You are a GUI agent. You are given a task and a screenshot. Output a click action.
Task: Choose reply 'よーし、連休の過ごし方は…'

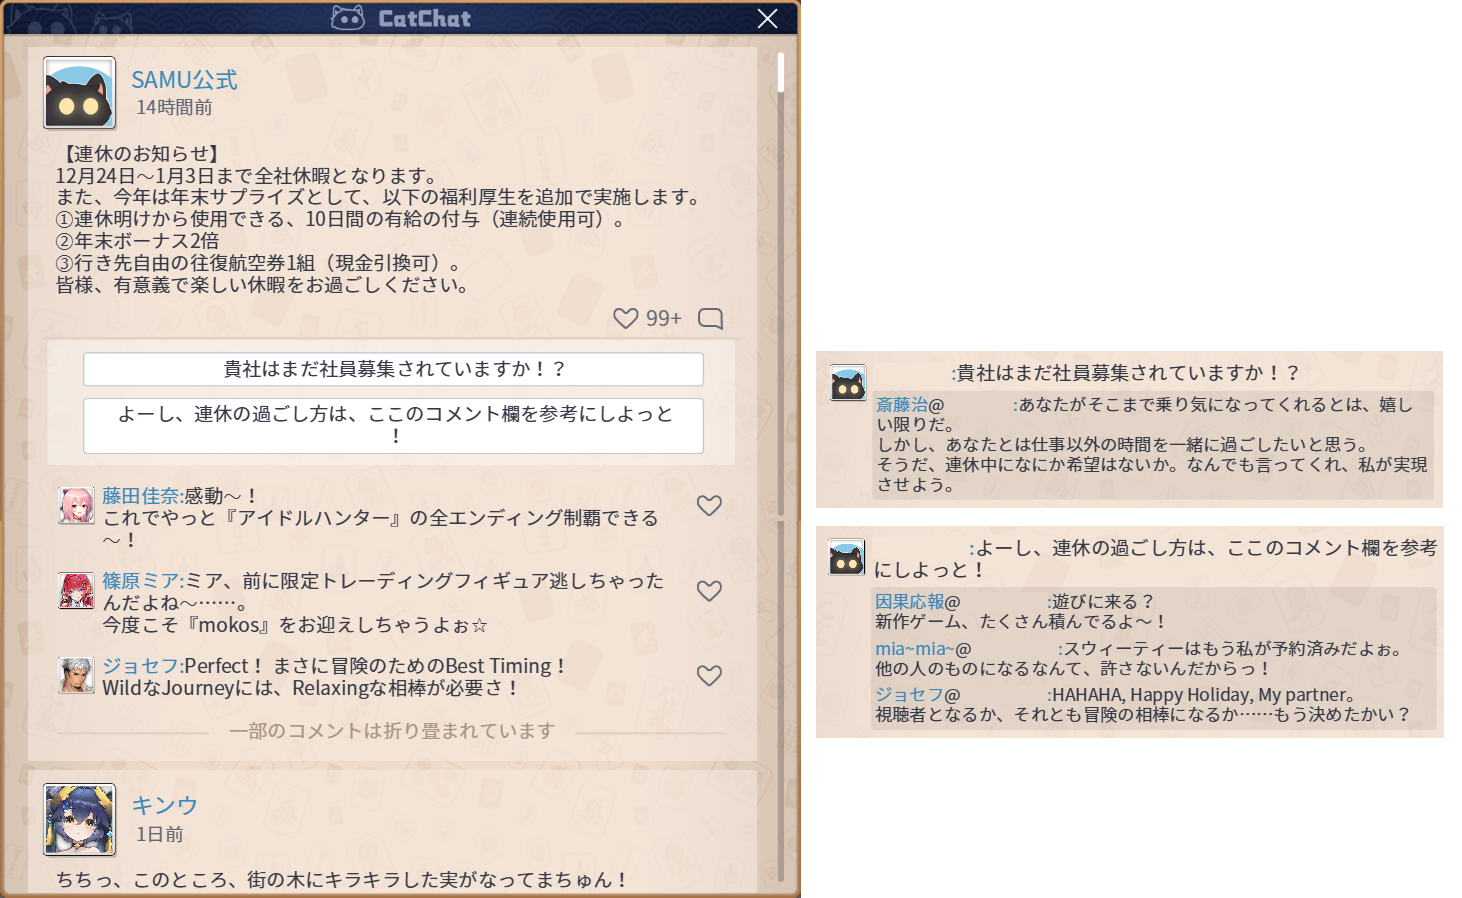(393, 425)
